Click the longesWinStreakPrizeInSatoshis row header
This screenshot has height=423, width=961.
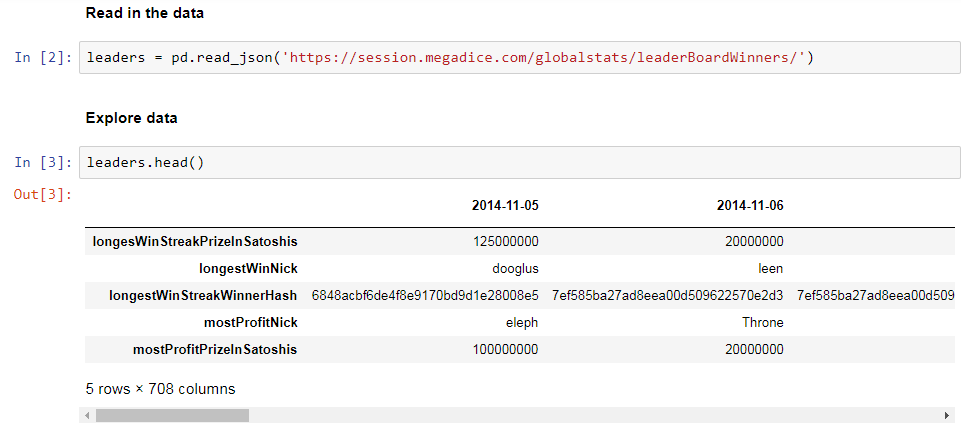[x=195, y=242]
